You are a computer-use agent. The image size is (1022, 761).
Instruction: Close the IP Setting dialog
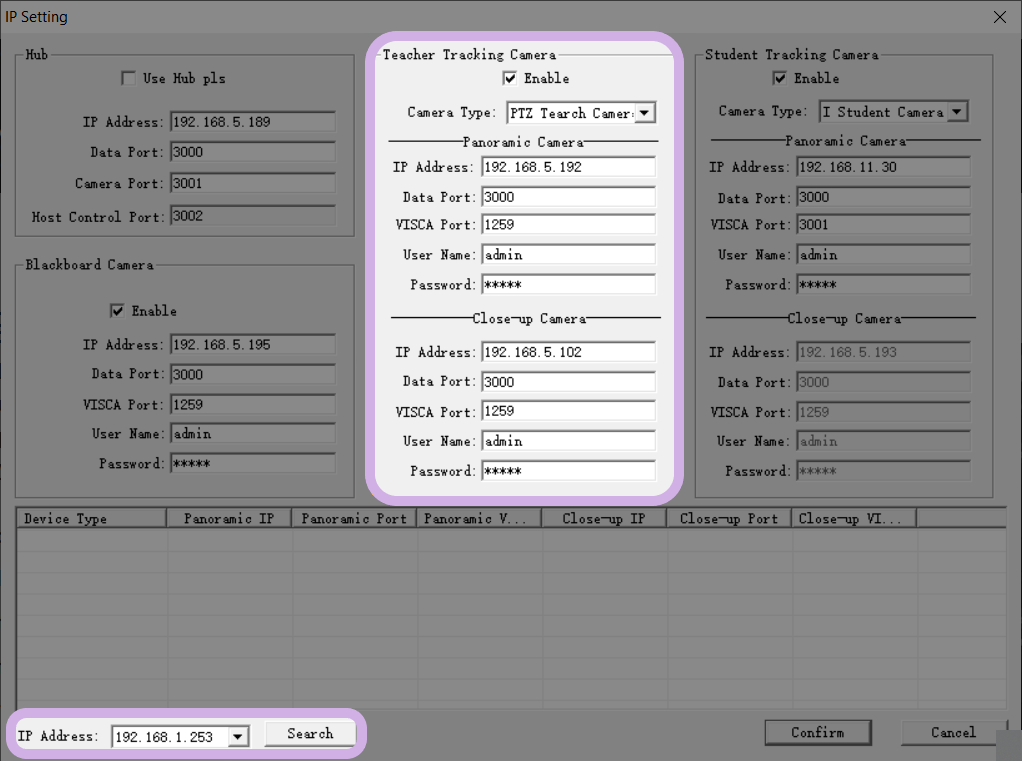[x=999, y=17]
